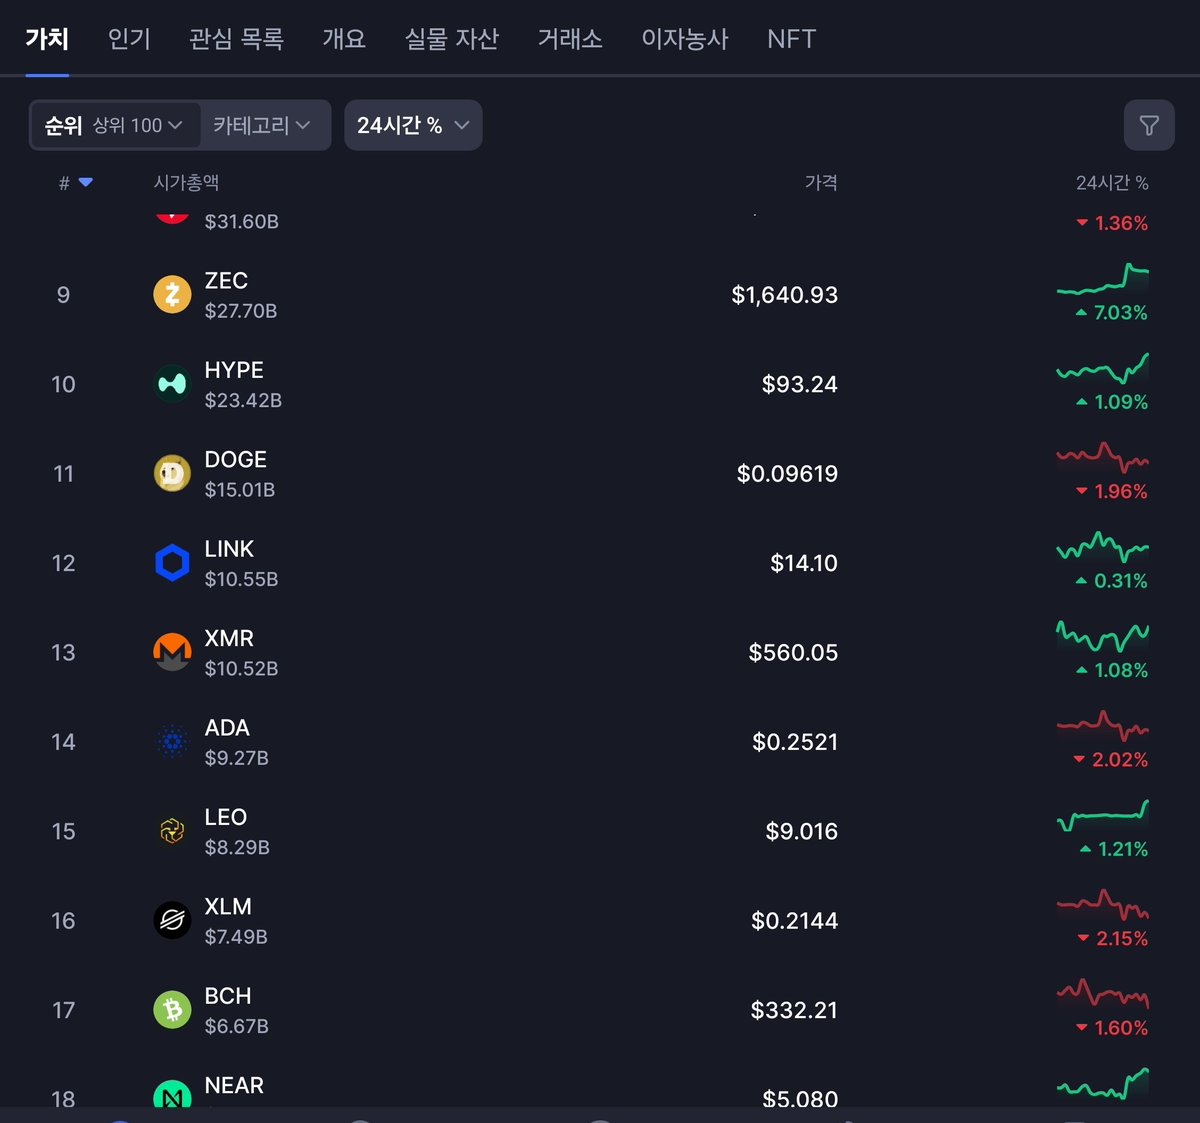Switch to the 인기 tab

(x=129, y=39)
